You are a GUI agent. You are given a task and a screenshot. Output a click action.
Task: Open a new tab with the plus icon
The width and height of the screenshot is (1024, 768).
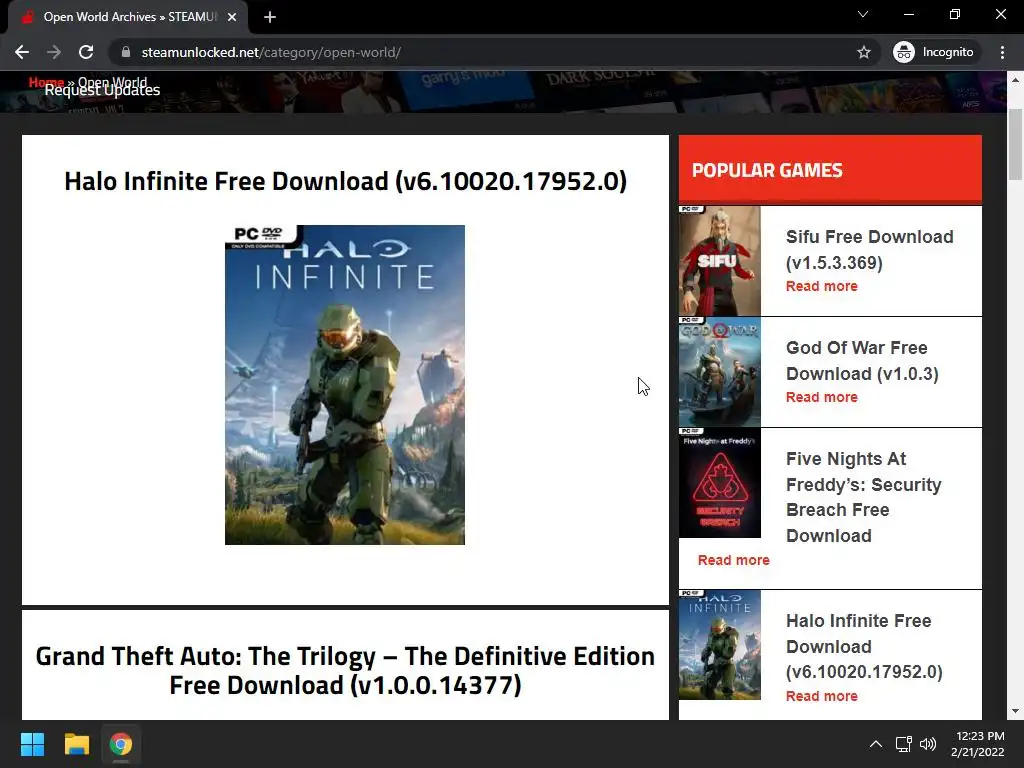pyautogui.click(x=270, y=17)
